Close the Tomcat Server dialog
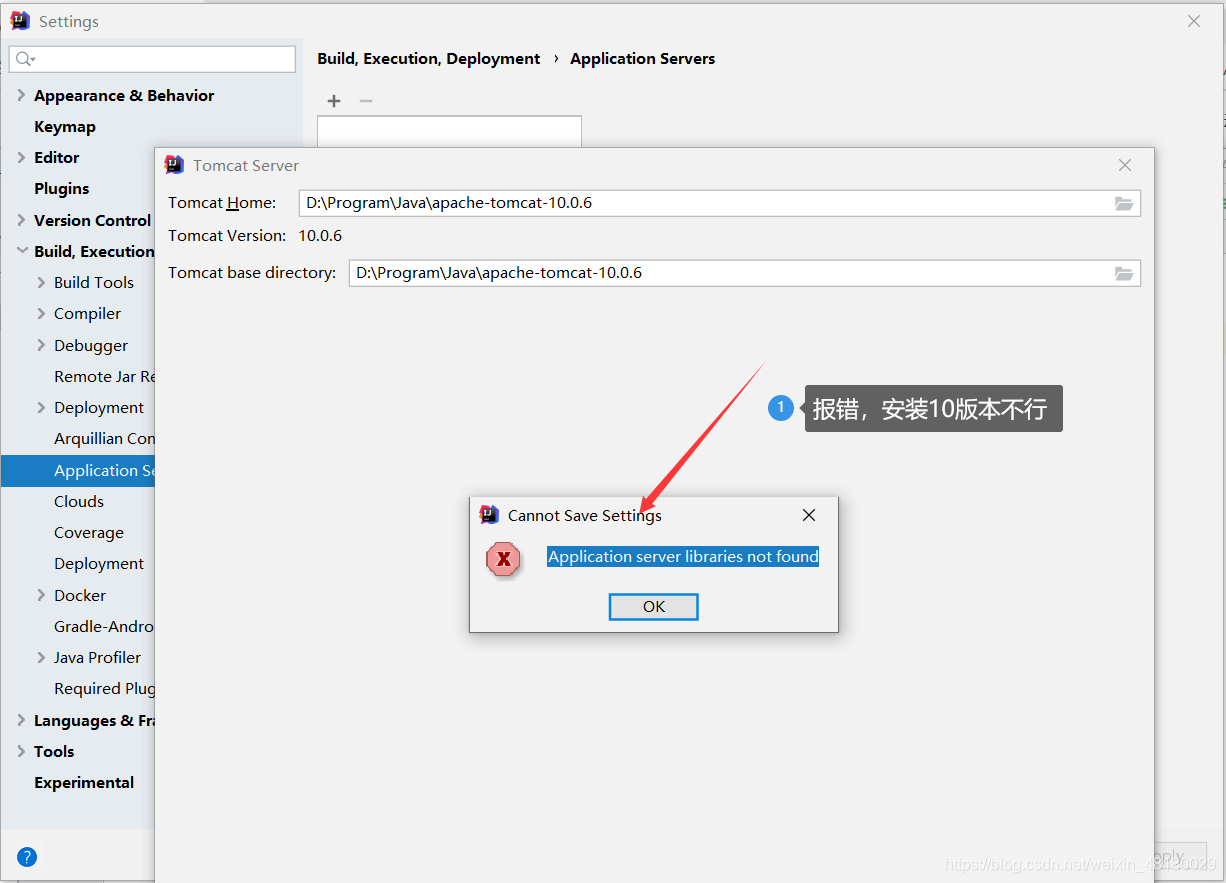This screenshot has width=1226, height=883. click(x=1125, y=165)
